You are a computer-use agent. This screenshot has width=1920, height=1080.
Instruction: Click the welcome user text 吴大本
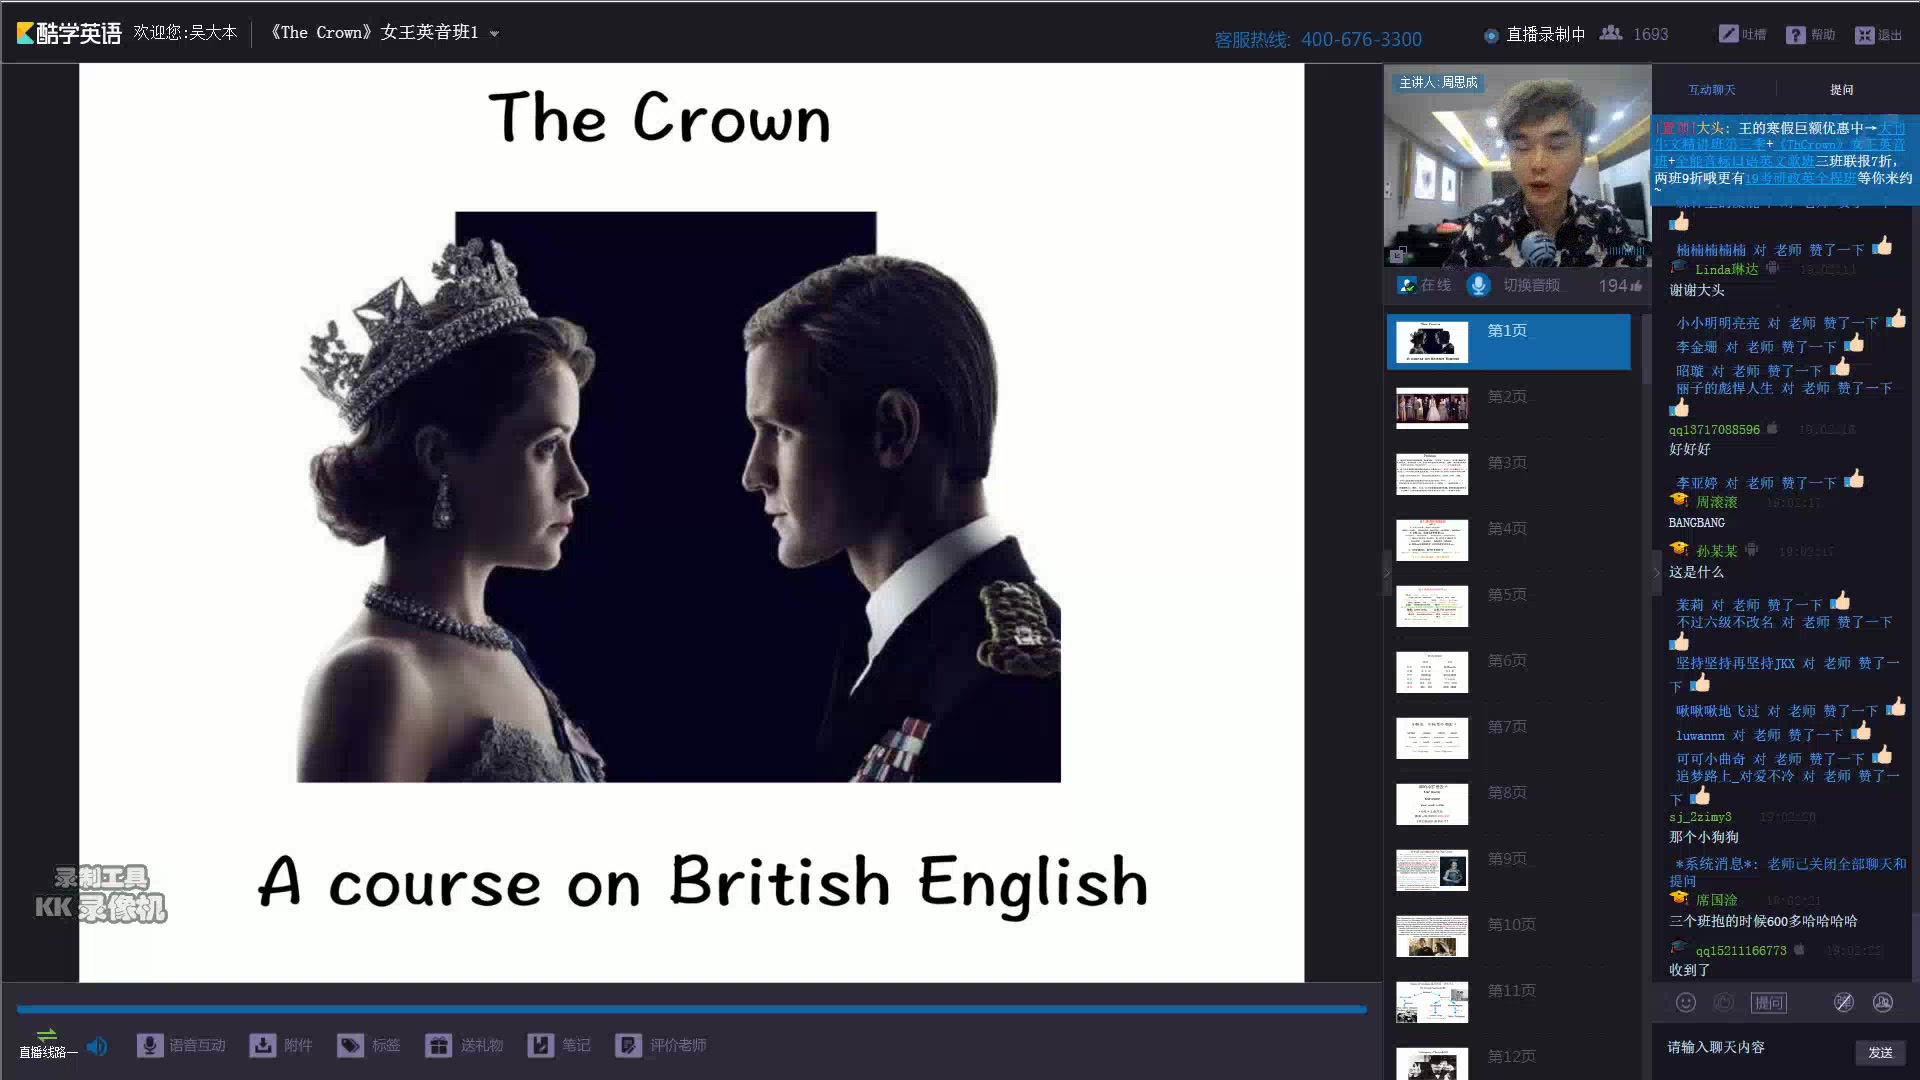(x=213, y=32)
